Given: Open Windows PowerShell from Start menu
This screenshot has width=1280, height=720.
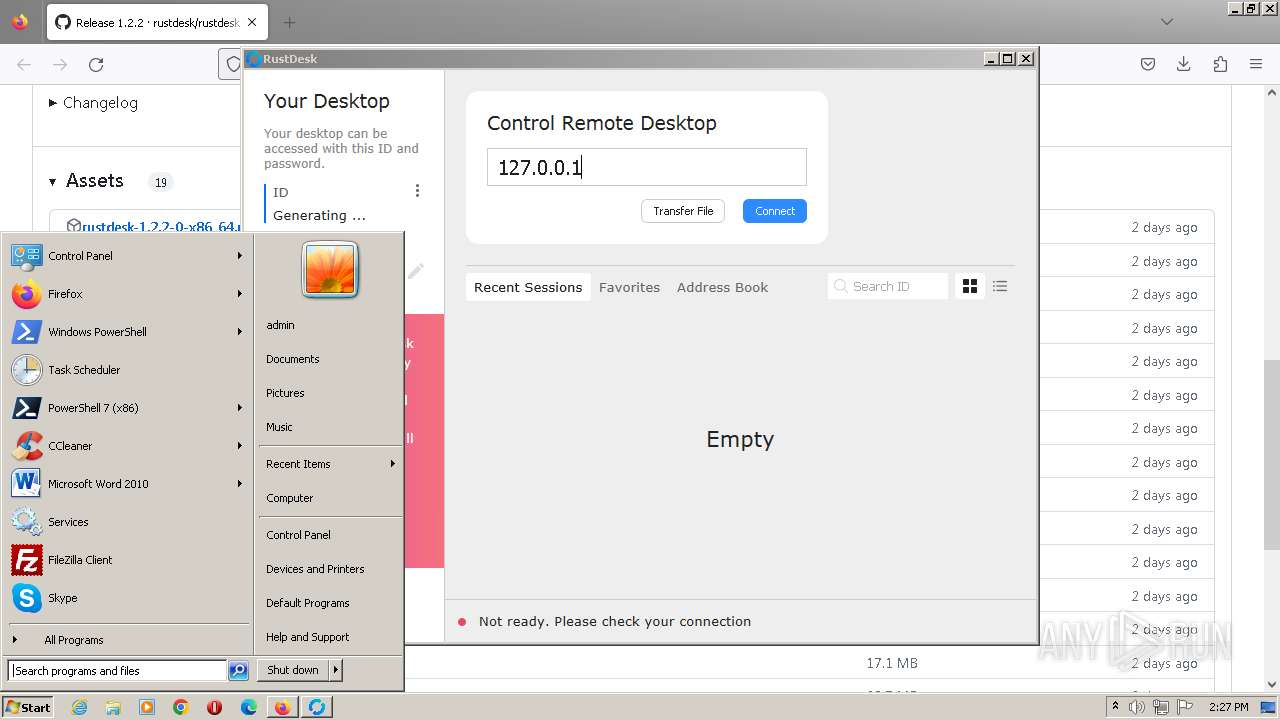Looking at the screenshot, I should tap(126, 332).
